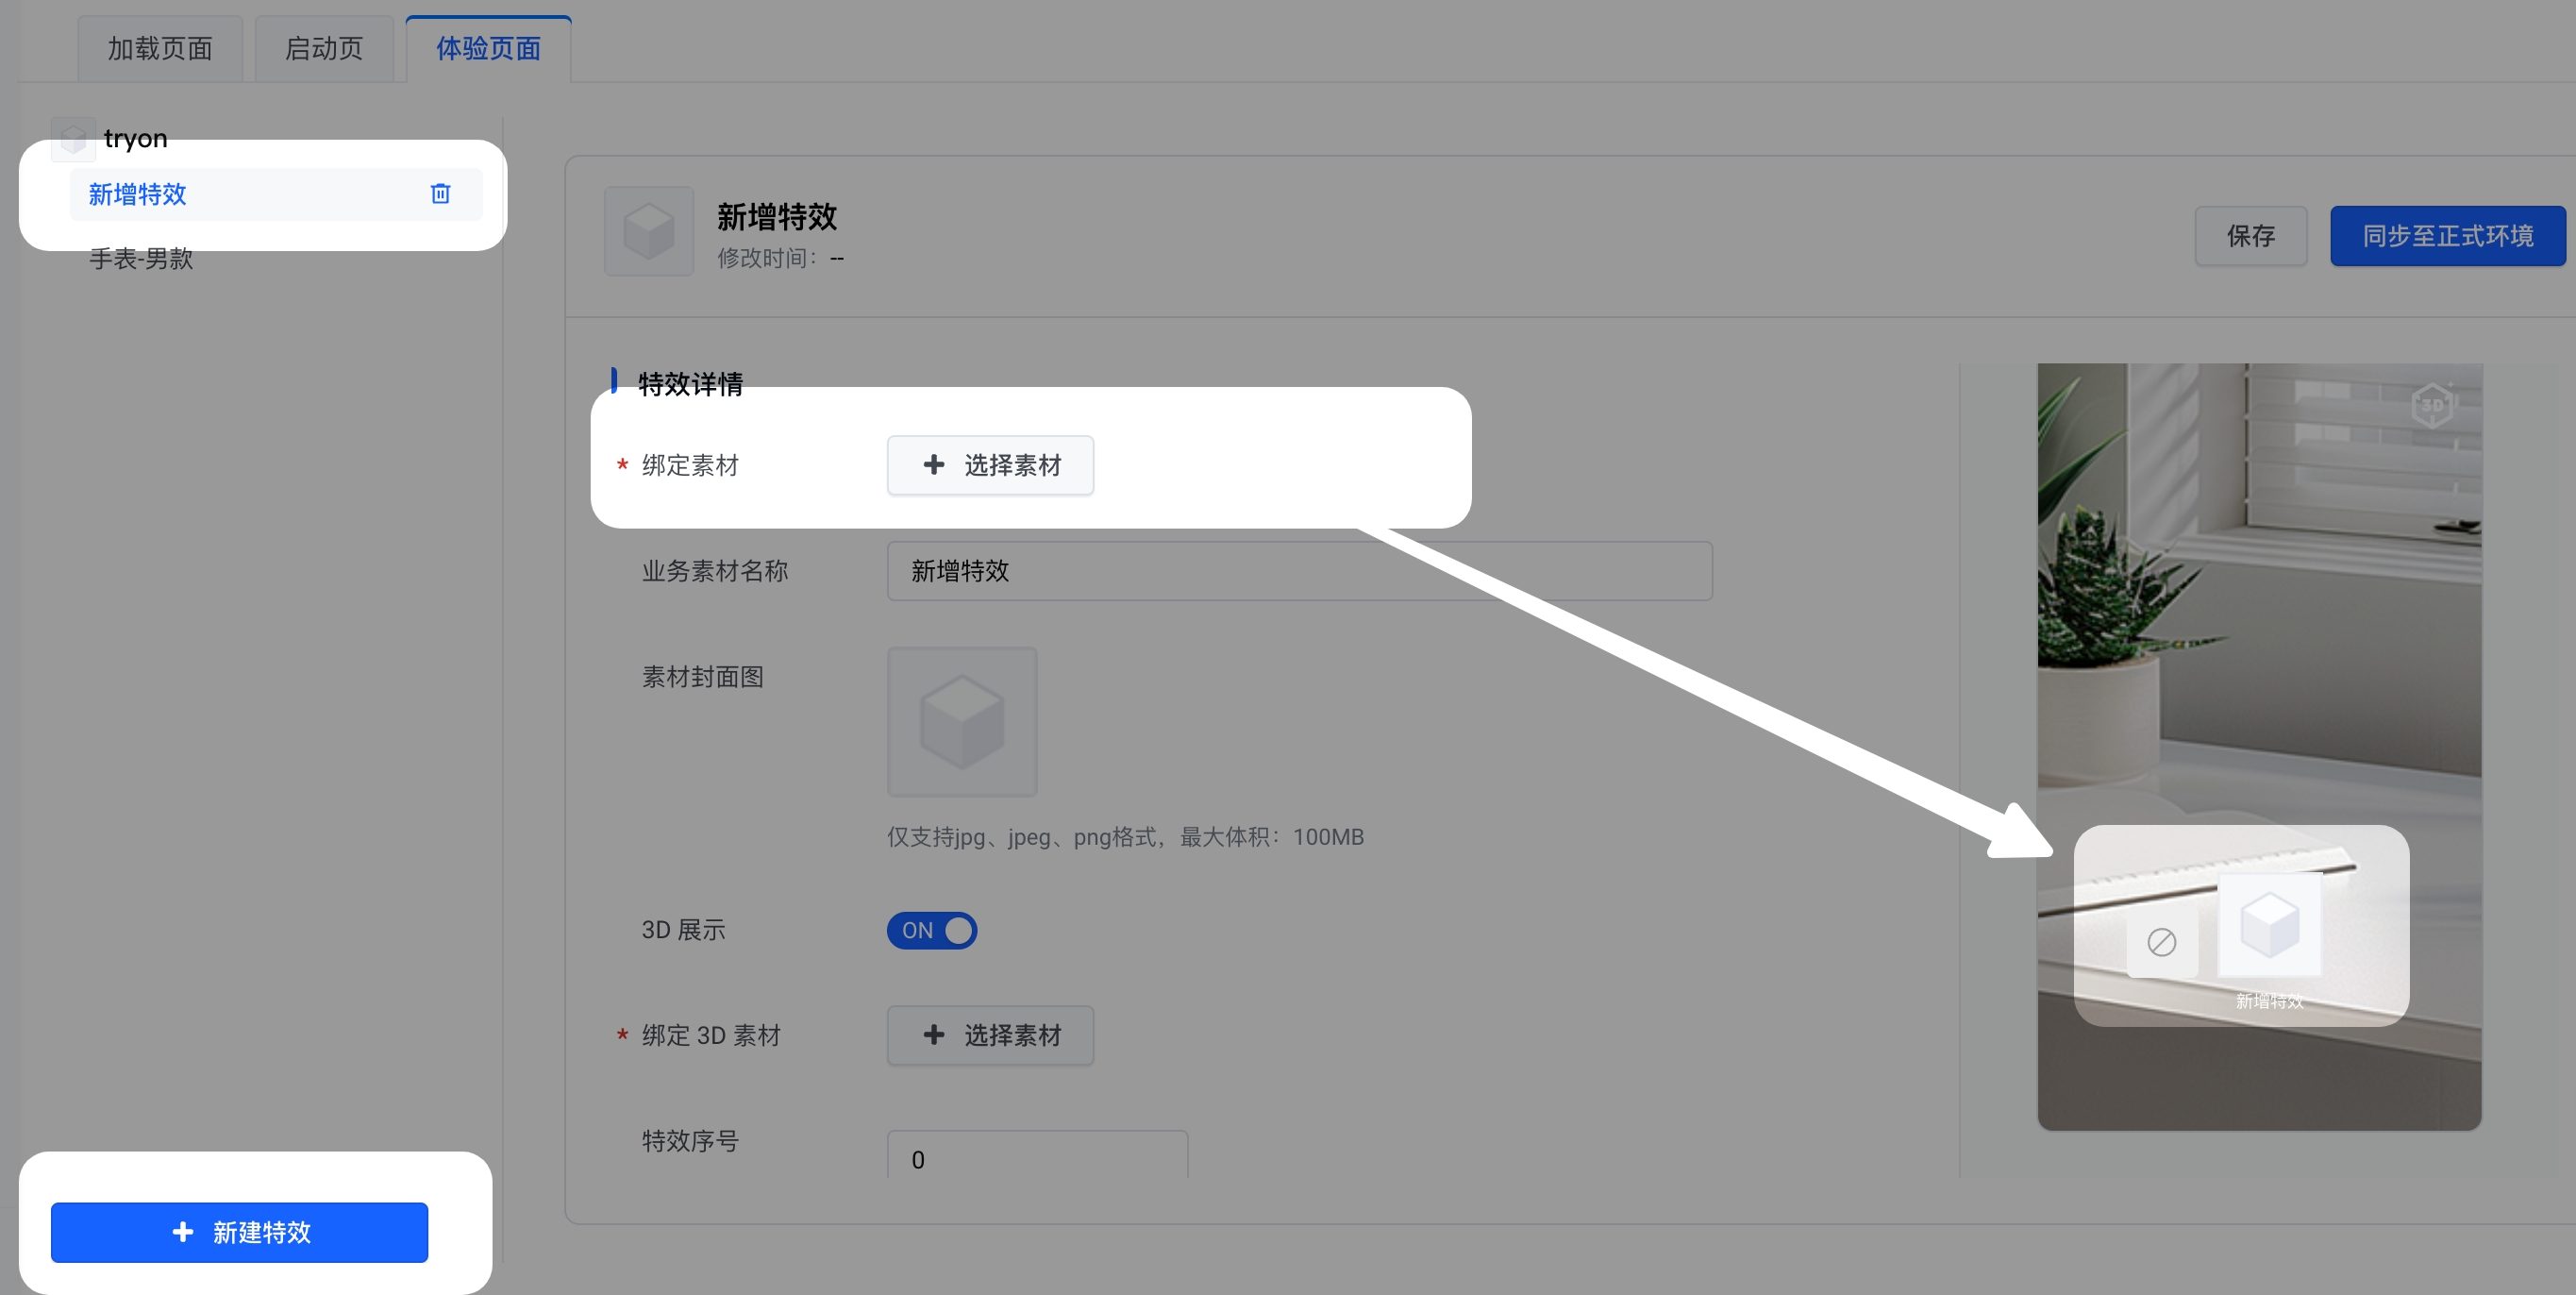The height and width of the screenshot is (1295, 2576).
Task: Click the cube icon beside 新增特效 header
Action: (x=648, y=231)
